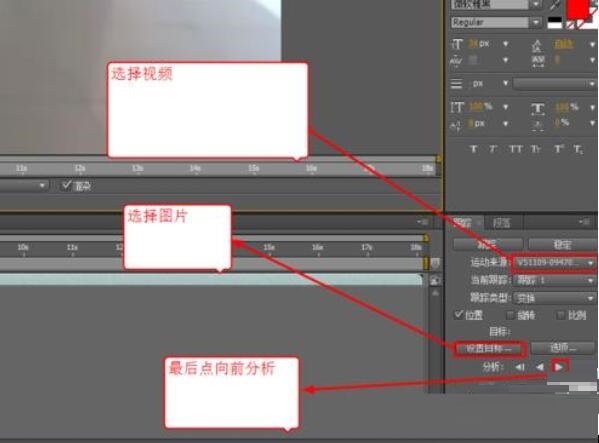
Task: Toggle Faux Bold text style
Action: click(x=473, y=149)
